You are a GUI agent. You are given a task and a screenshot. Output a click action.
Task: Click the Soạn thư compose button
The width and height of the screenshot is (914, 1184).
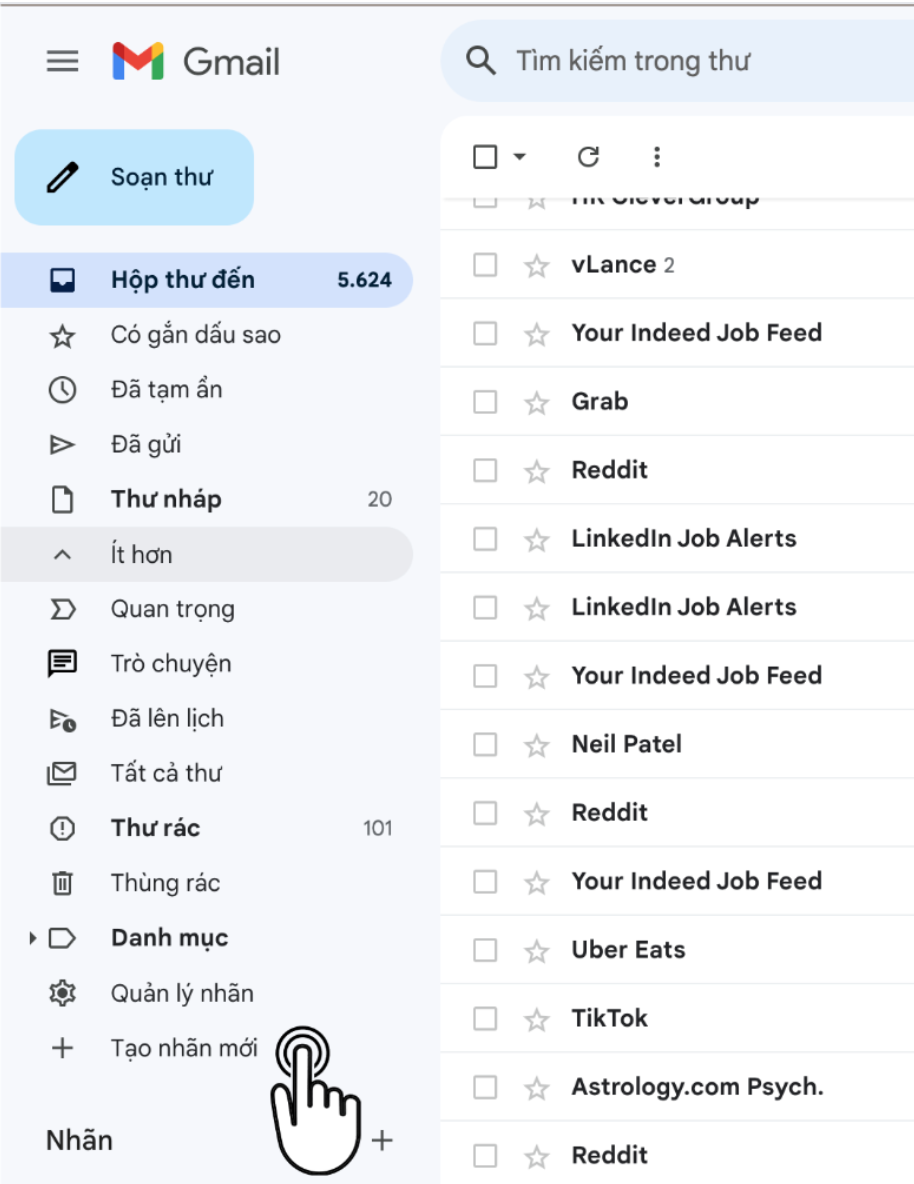[134, 177]
